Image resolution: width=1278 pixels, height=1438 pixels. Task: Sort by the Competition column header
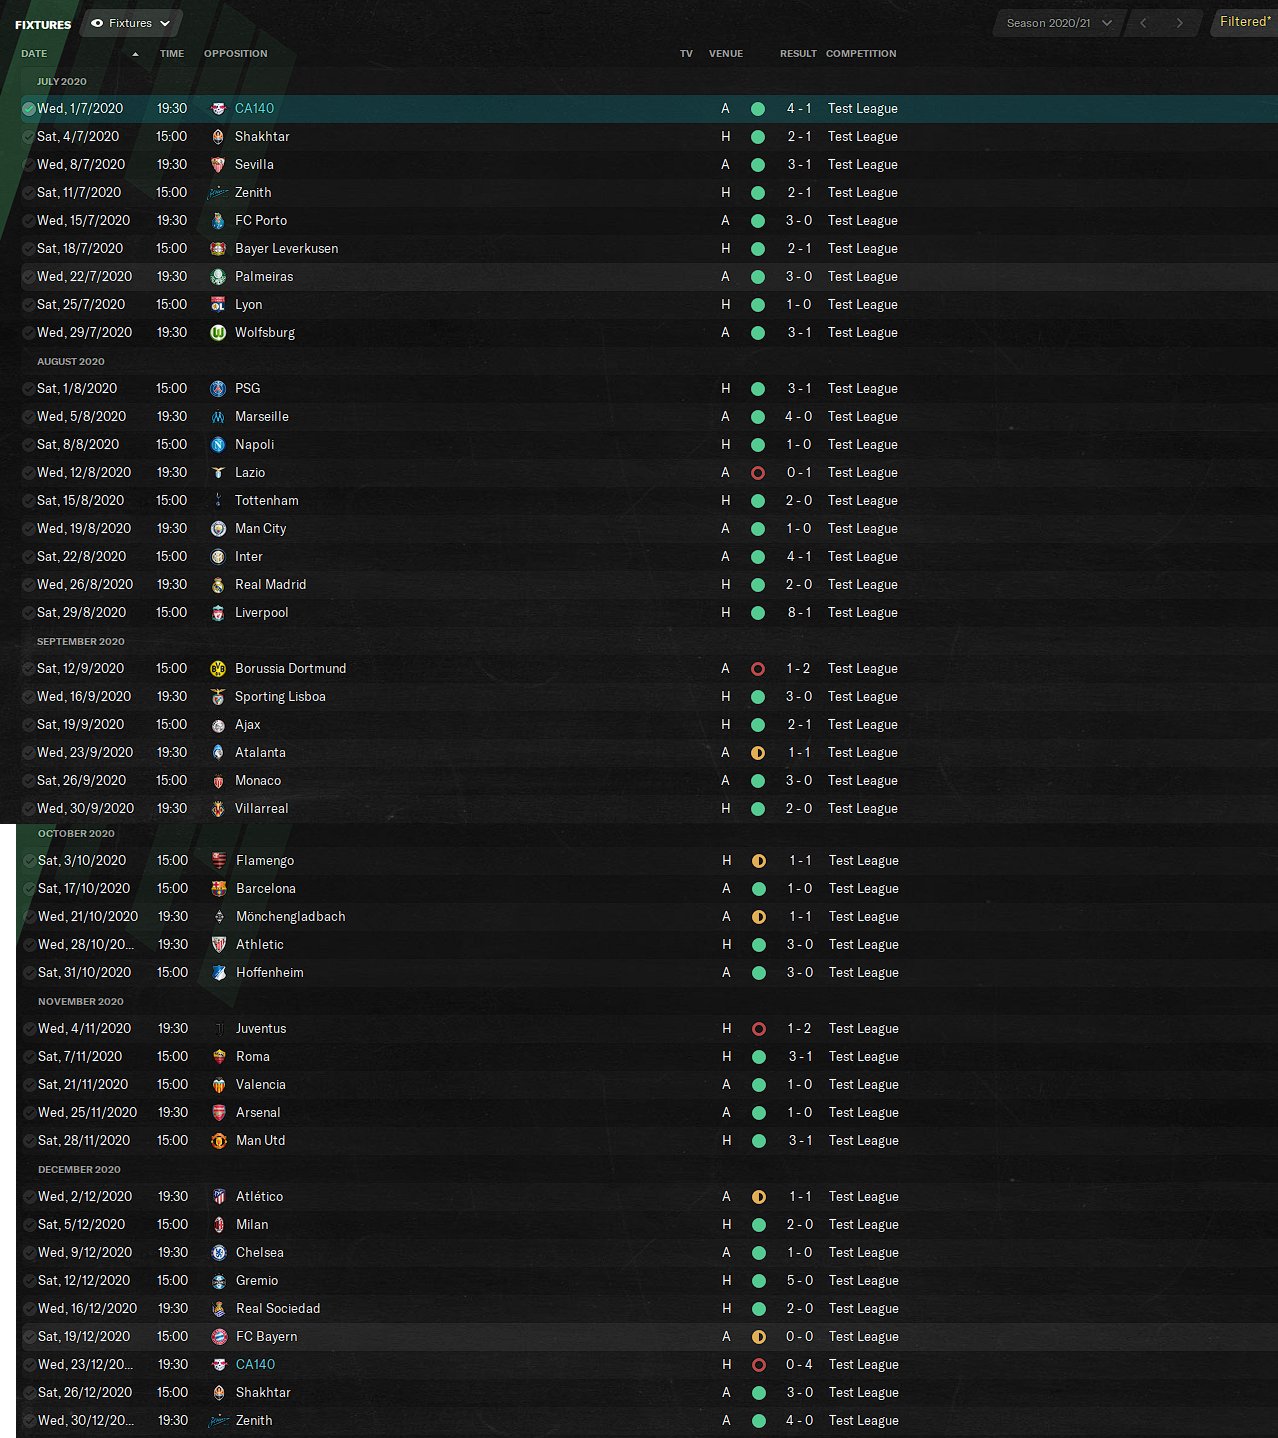[861, 54]
